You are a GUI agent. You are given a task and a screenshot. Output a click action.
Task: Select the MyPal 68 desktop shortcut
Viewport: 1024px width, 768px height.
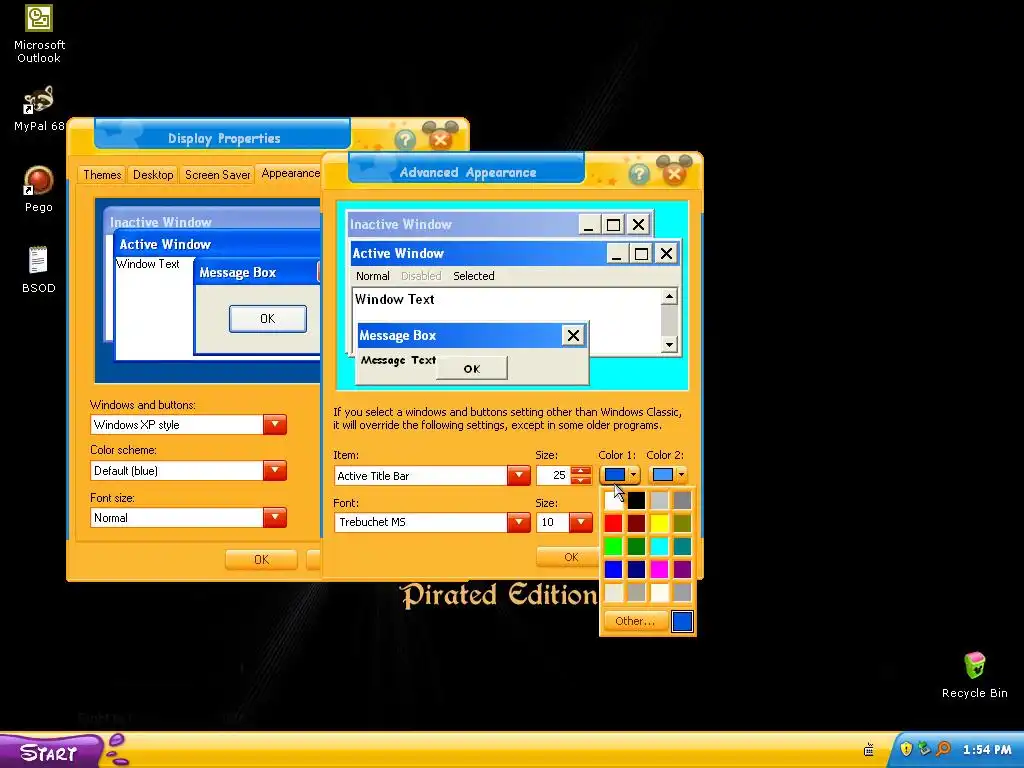pyautogui.click(x=39, y=108)
